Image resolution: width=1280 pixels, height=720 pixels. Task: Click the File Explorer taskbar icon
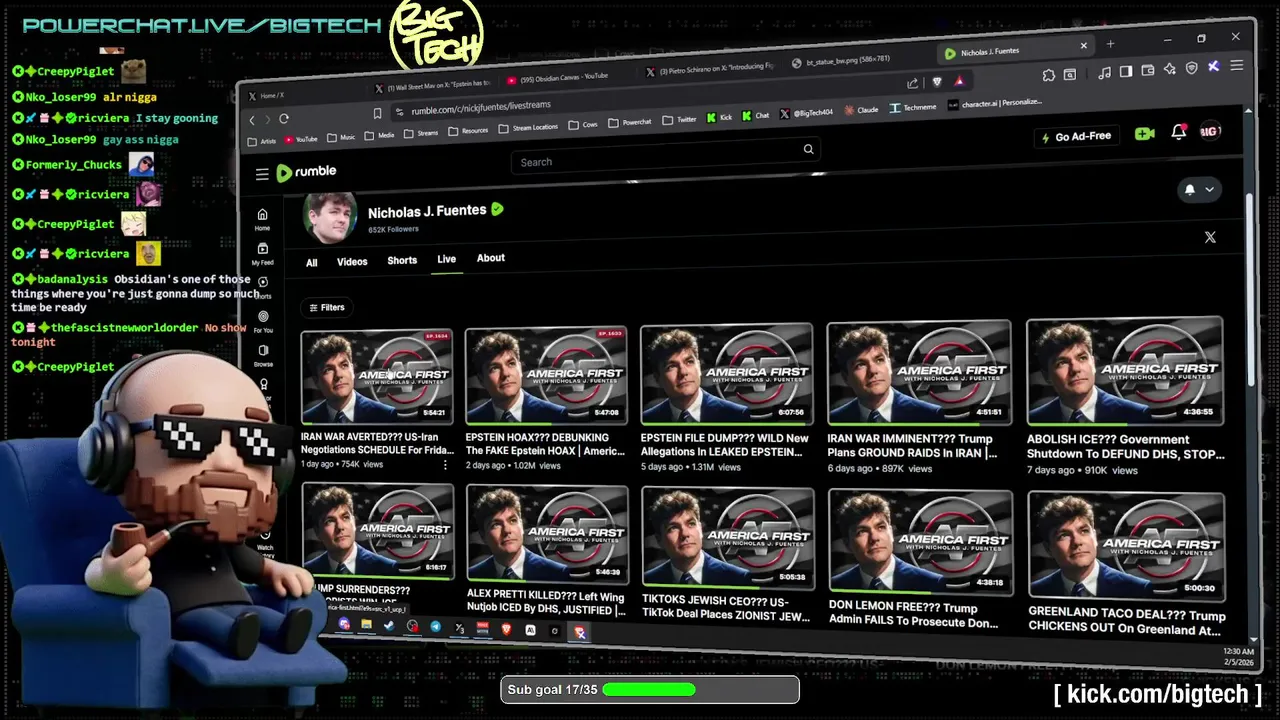[366, 625]
